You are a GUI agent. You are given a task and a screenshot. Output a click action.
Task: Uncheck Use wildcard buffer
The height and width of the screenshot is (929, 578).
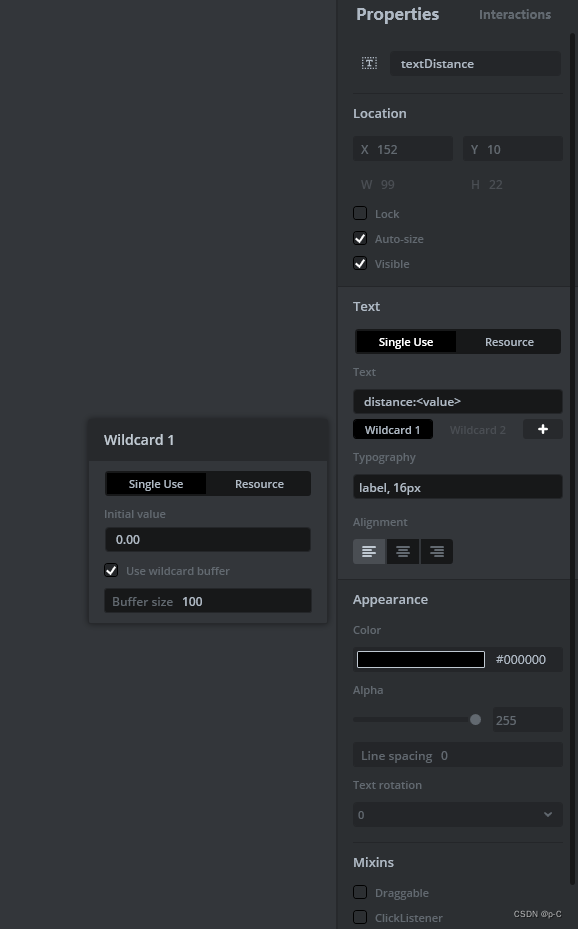[x=111, y=570]
